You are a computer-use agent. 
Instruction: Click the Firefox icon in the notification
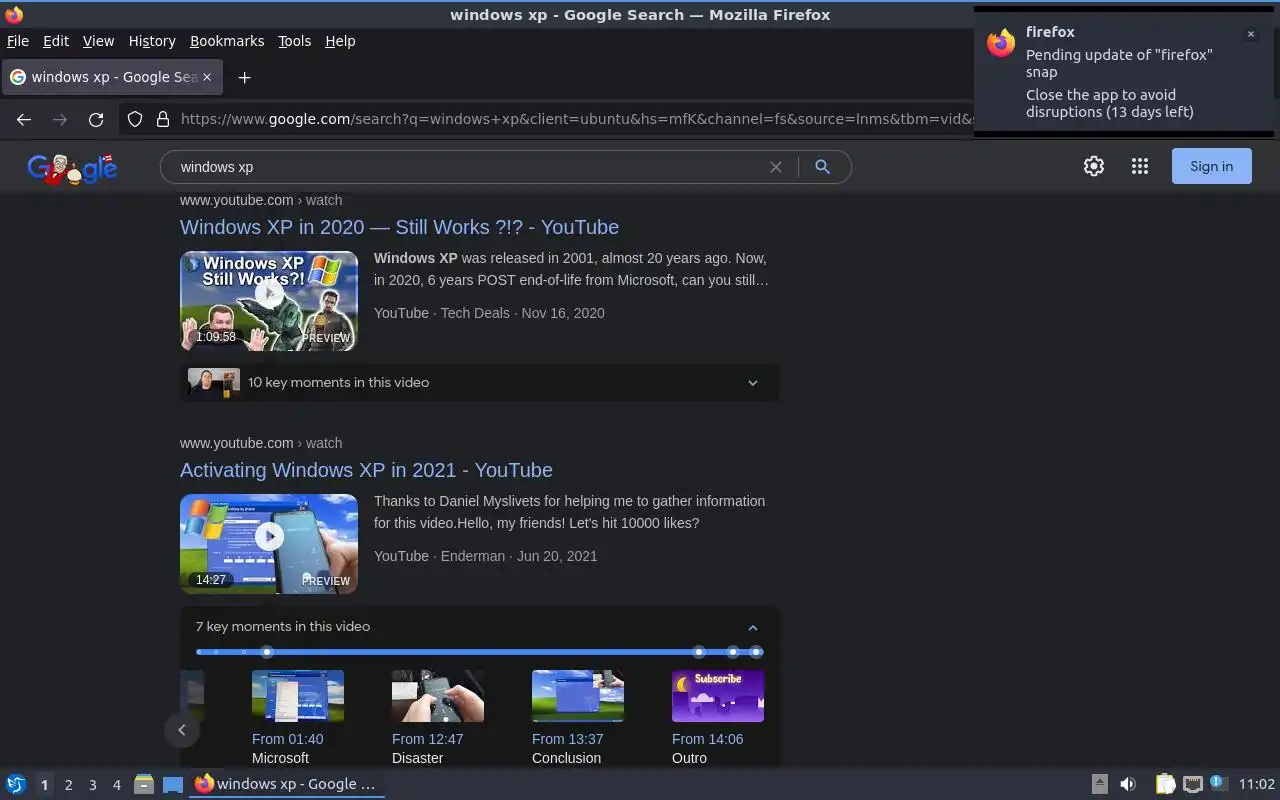[1001, 43]
